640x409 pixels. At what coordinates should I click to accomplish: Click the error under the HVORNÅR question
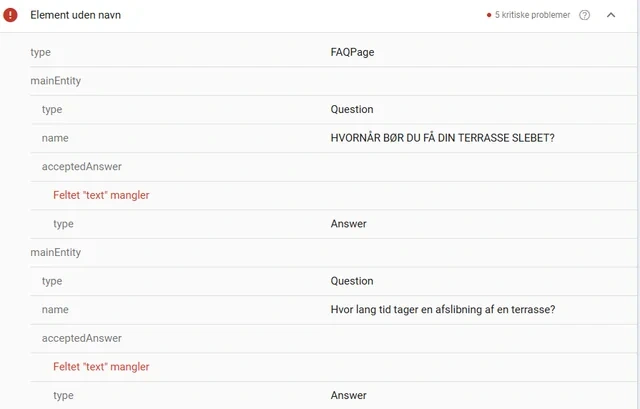pos(101,195)
